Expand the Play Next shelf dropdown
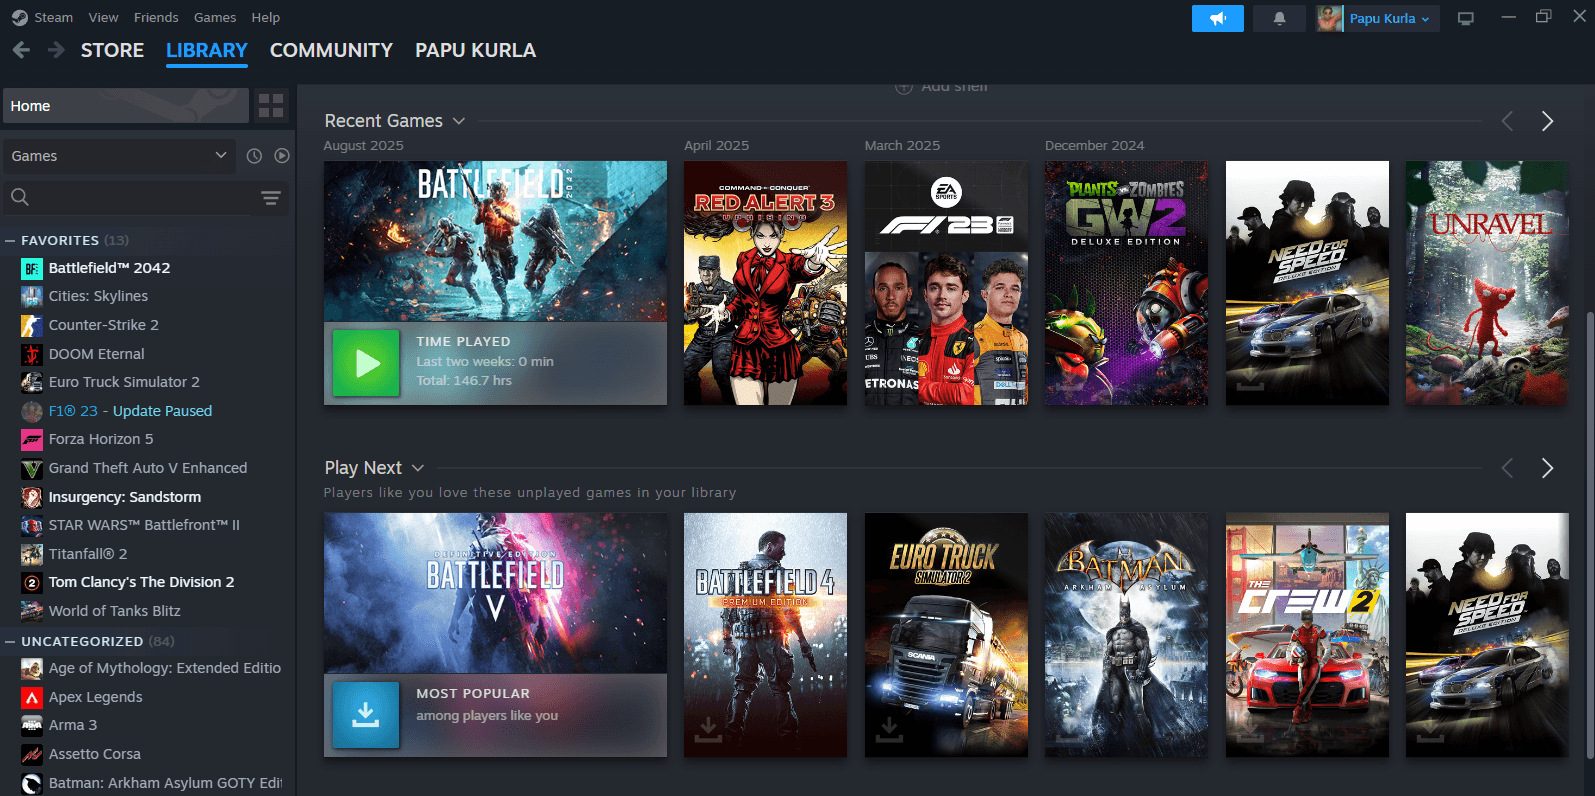Viewport: 1595px width, 796px height. [x=418, y=468]
